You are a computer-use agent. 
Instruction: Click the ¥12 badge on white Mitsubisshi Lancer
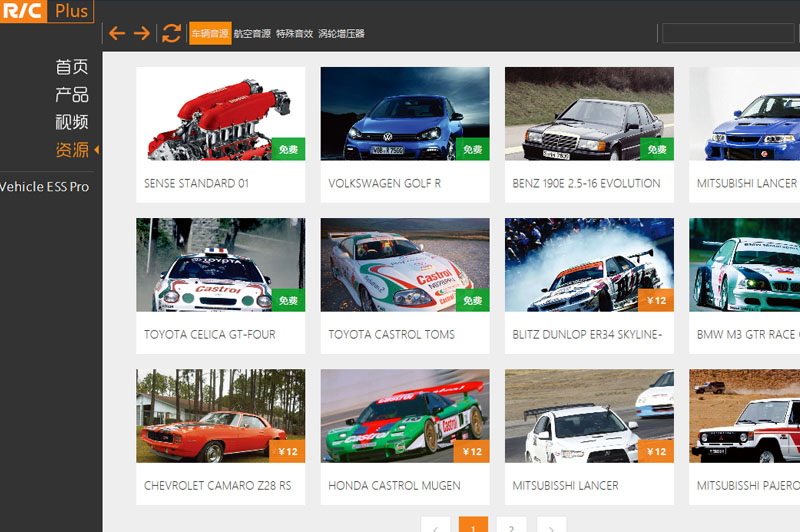tap(657, 451)
